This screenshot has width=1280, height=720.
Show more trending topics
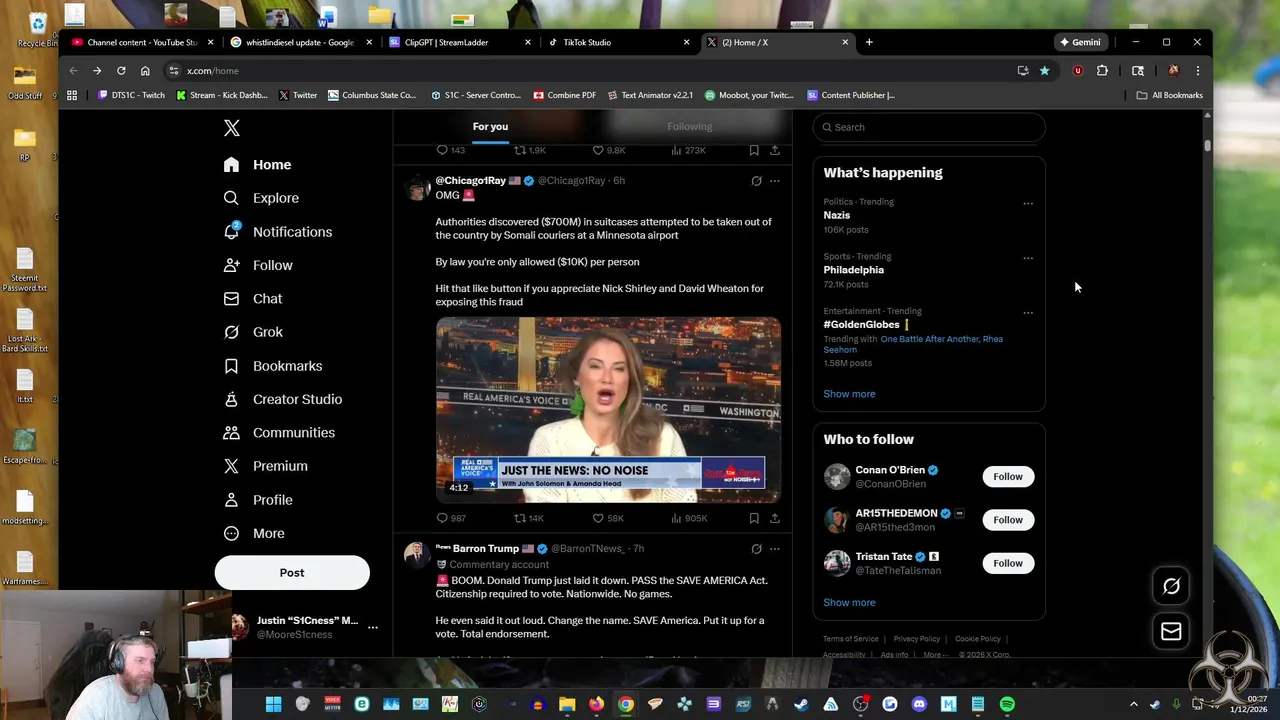(x=849, y=394)
